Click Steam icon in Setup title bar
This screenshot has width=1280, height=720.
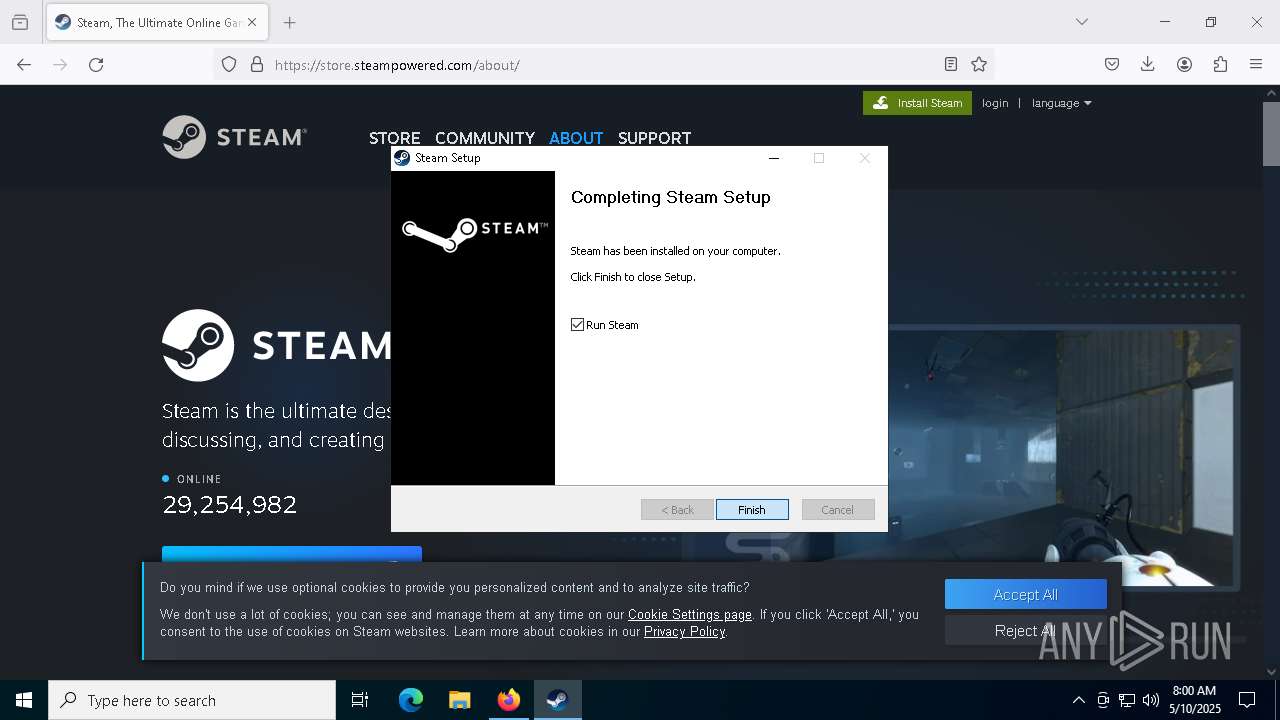click(402, 158)
